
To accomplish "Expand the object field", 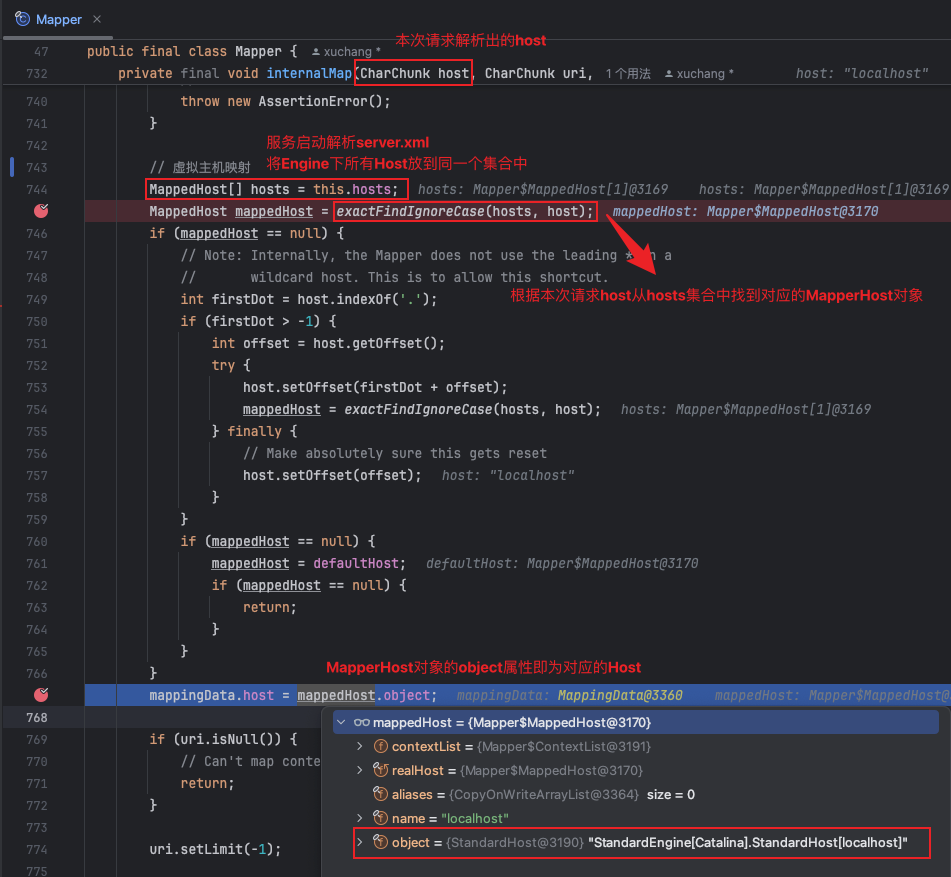I will pos(360,842).
